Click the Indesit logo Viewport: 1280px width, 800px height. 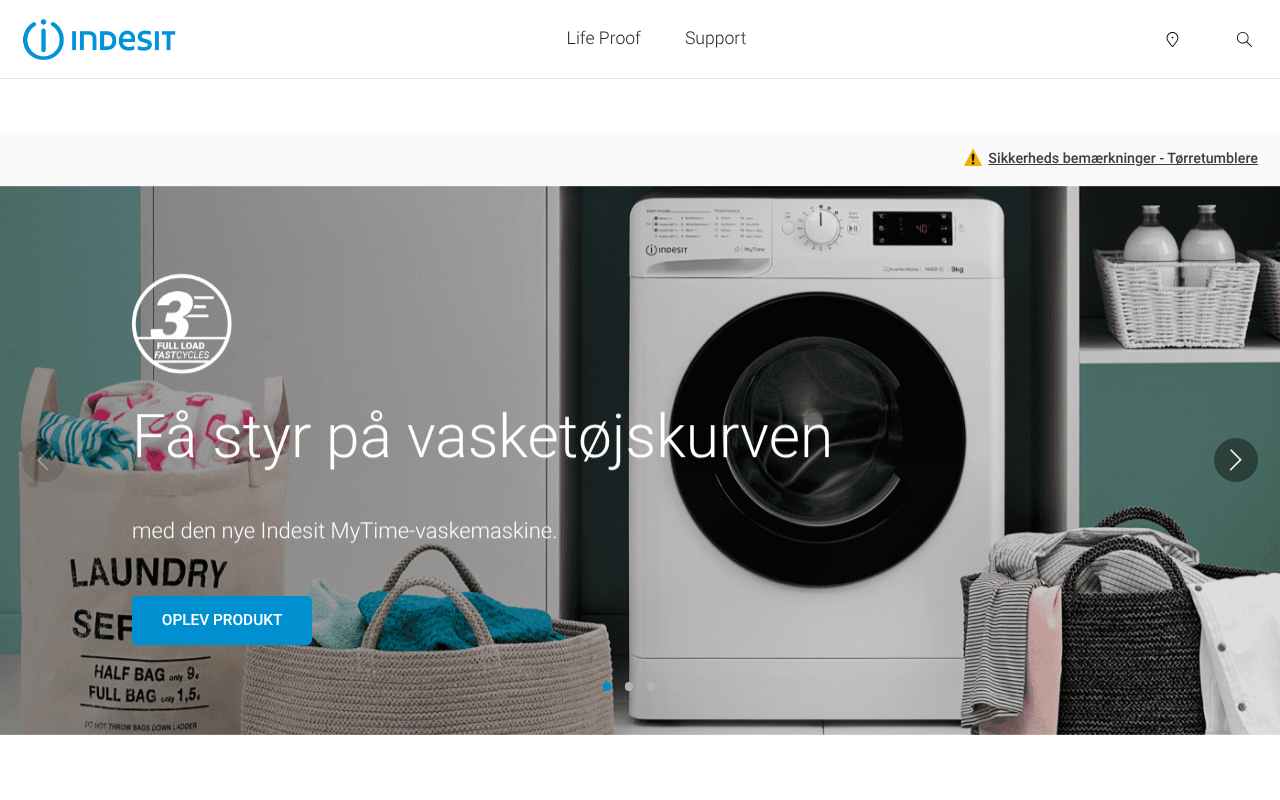click(99, 39)
